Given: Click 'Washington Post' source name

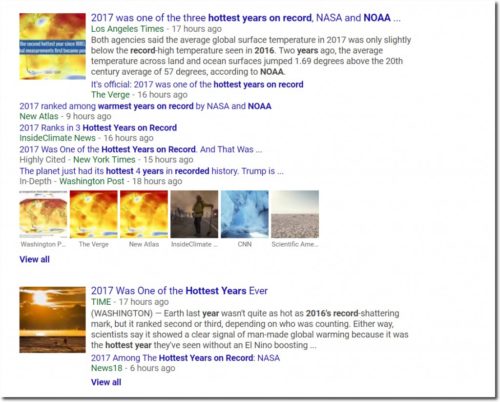Looking at the screenshot, I should point(92,181).
